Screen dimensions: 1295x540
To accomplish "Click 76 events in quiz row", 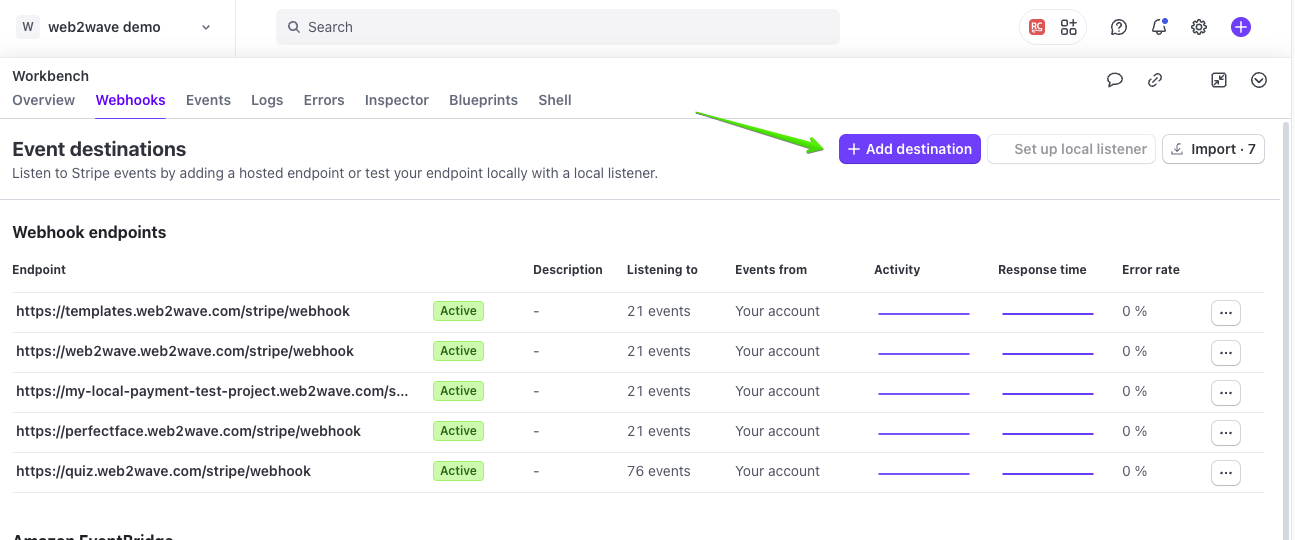I will point(658,471).
